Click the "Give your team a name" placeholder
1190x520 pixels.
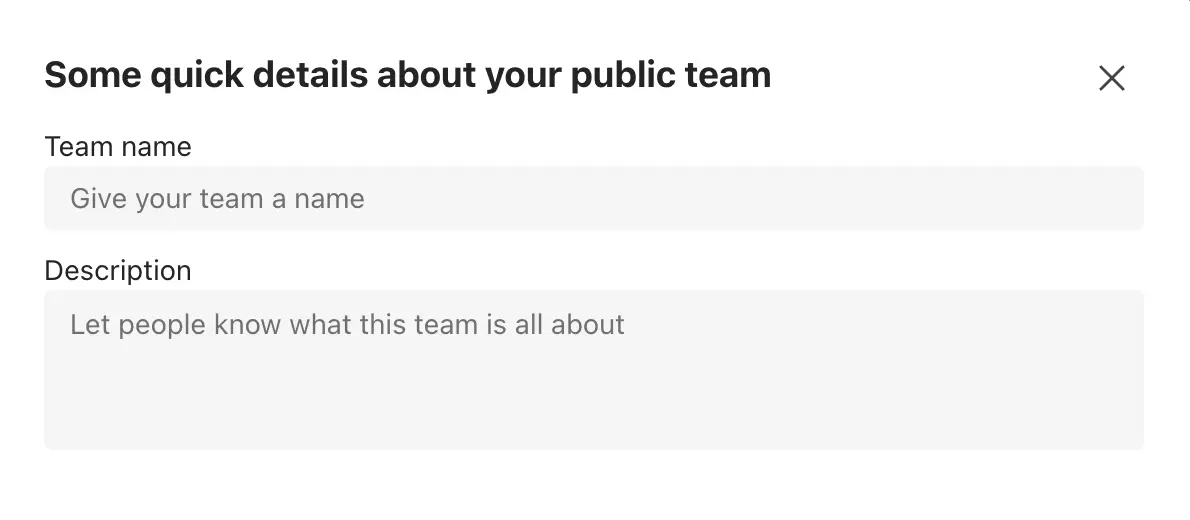pyautogui.click(x=217, y=199)
